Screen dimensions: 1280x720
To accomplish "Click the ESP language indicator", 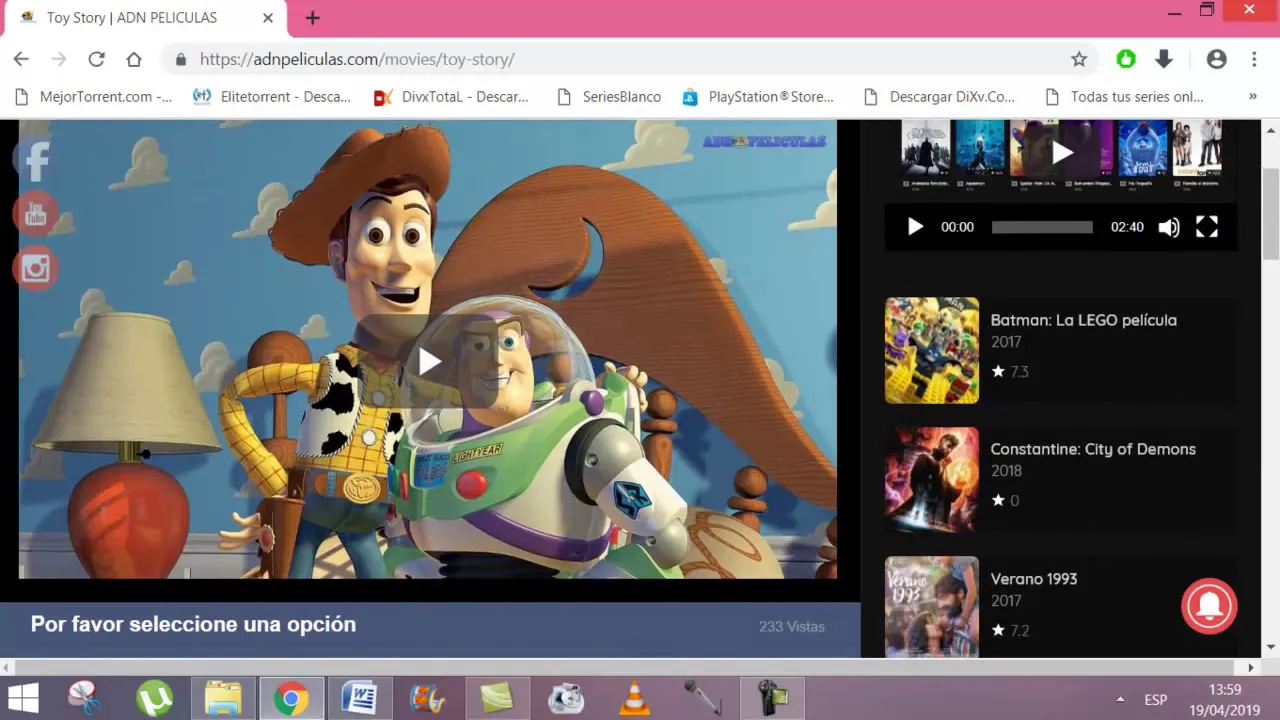I will coord(1156,699).
